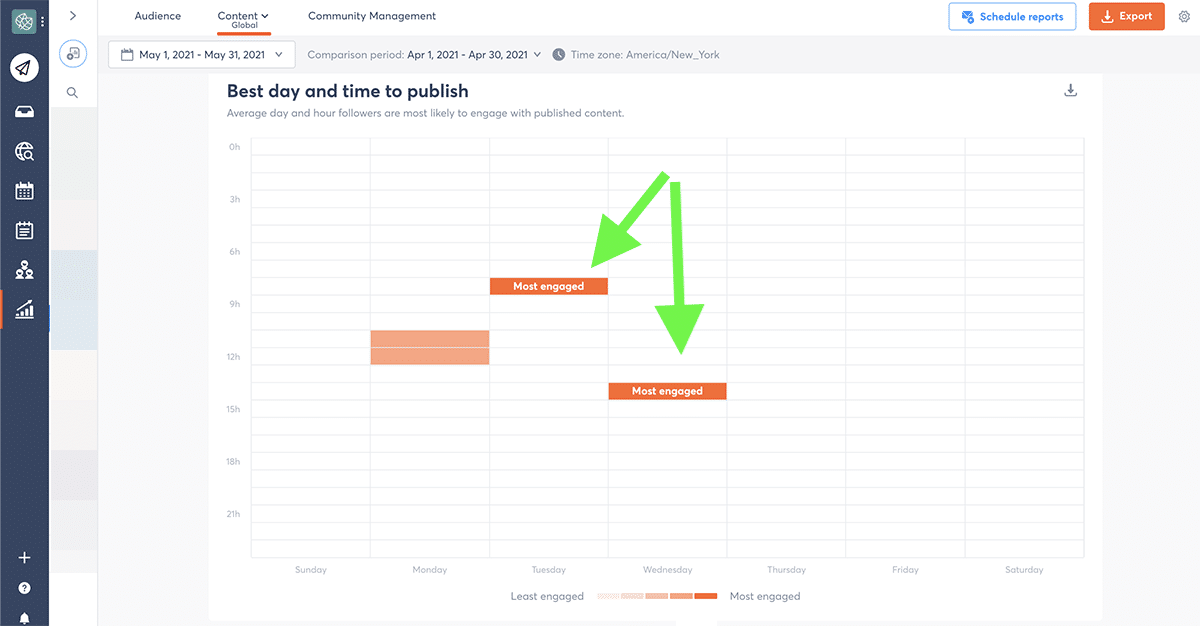Download the Best day and time chart
The height and width of the screenshot is (626, 1200).
point(1070,91)
